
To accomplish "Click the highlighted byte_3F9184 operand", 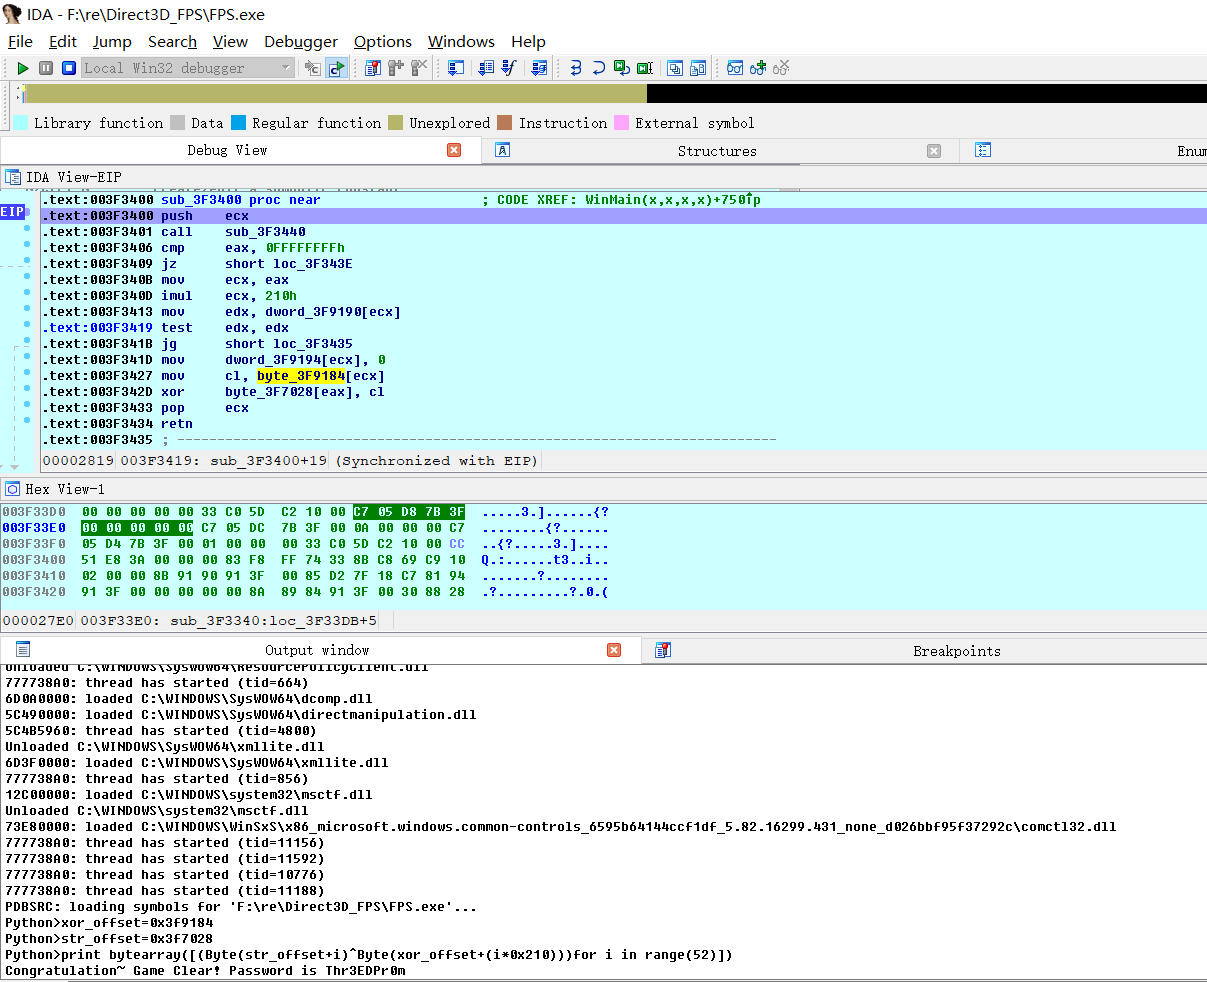I will pyautogui.click(x=301, y=376).
